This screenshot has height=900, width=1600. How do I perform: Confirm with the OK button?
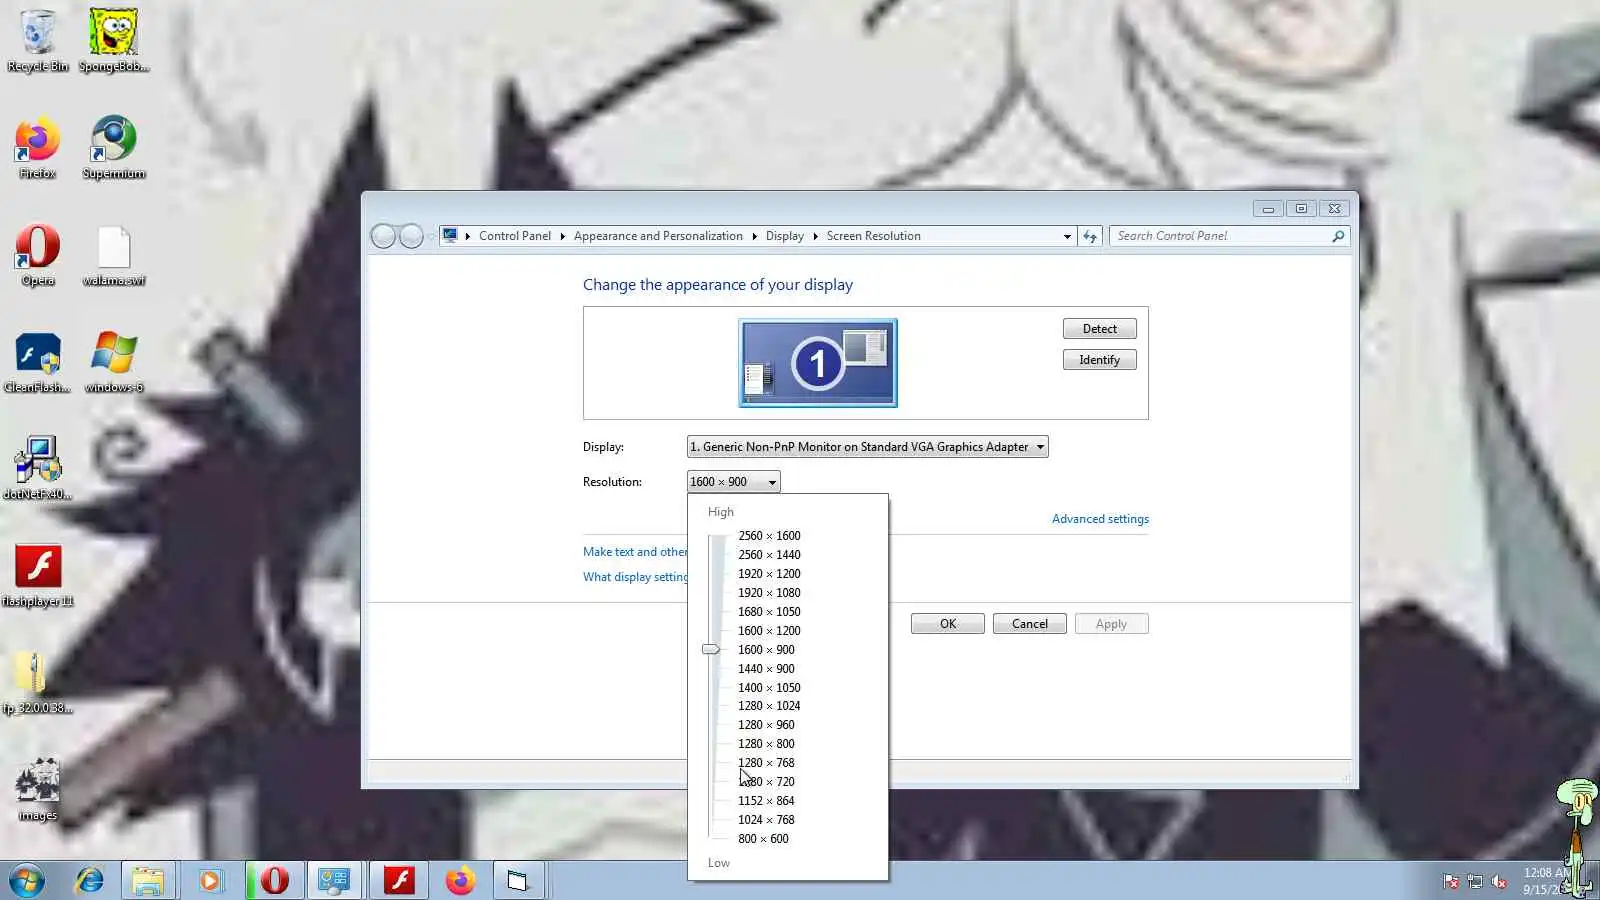point(948,624)
